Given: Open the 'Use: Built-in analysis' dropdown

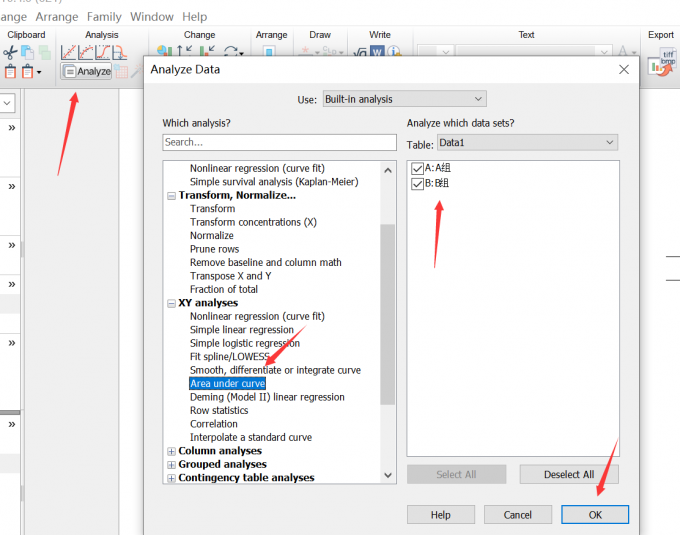Looking at the screenshot, I should point(404,99).
